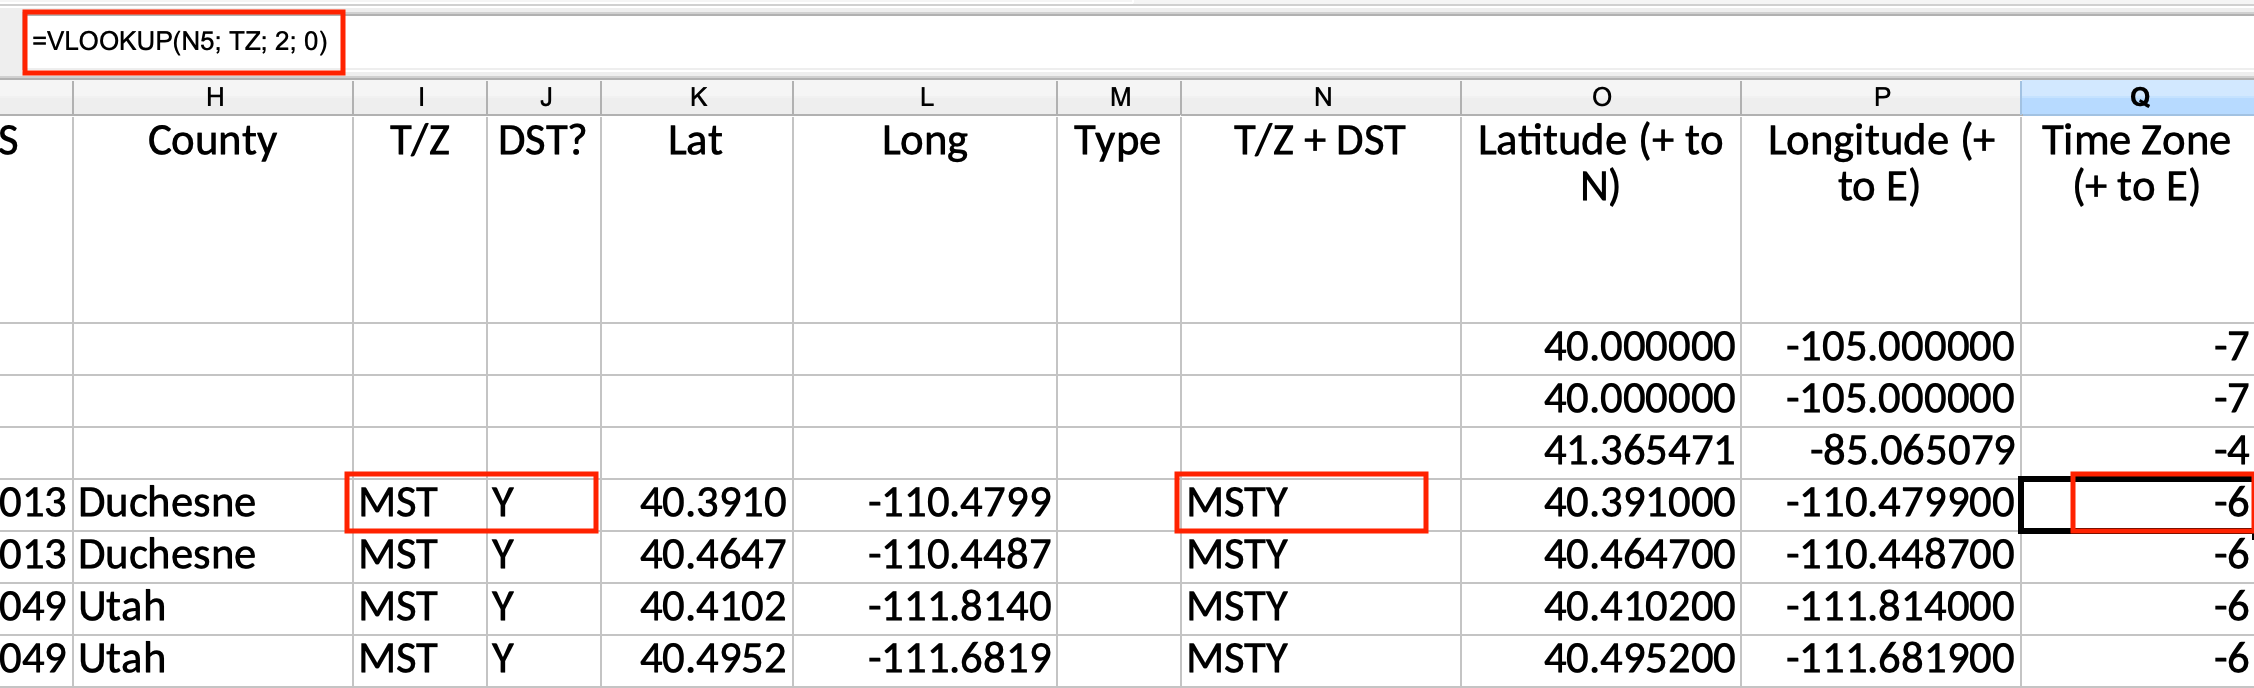Viewport: 2254px width, 688px height.
Task: Select the Long header cell
Action: point(925,219)
